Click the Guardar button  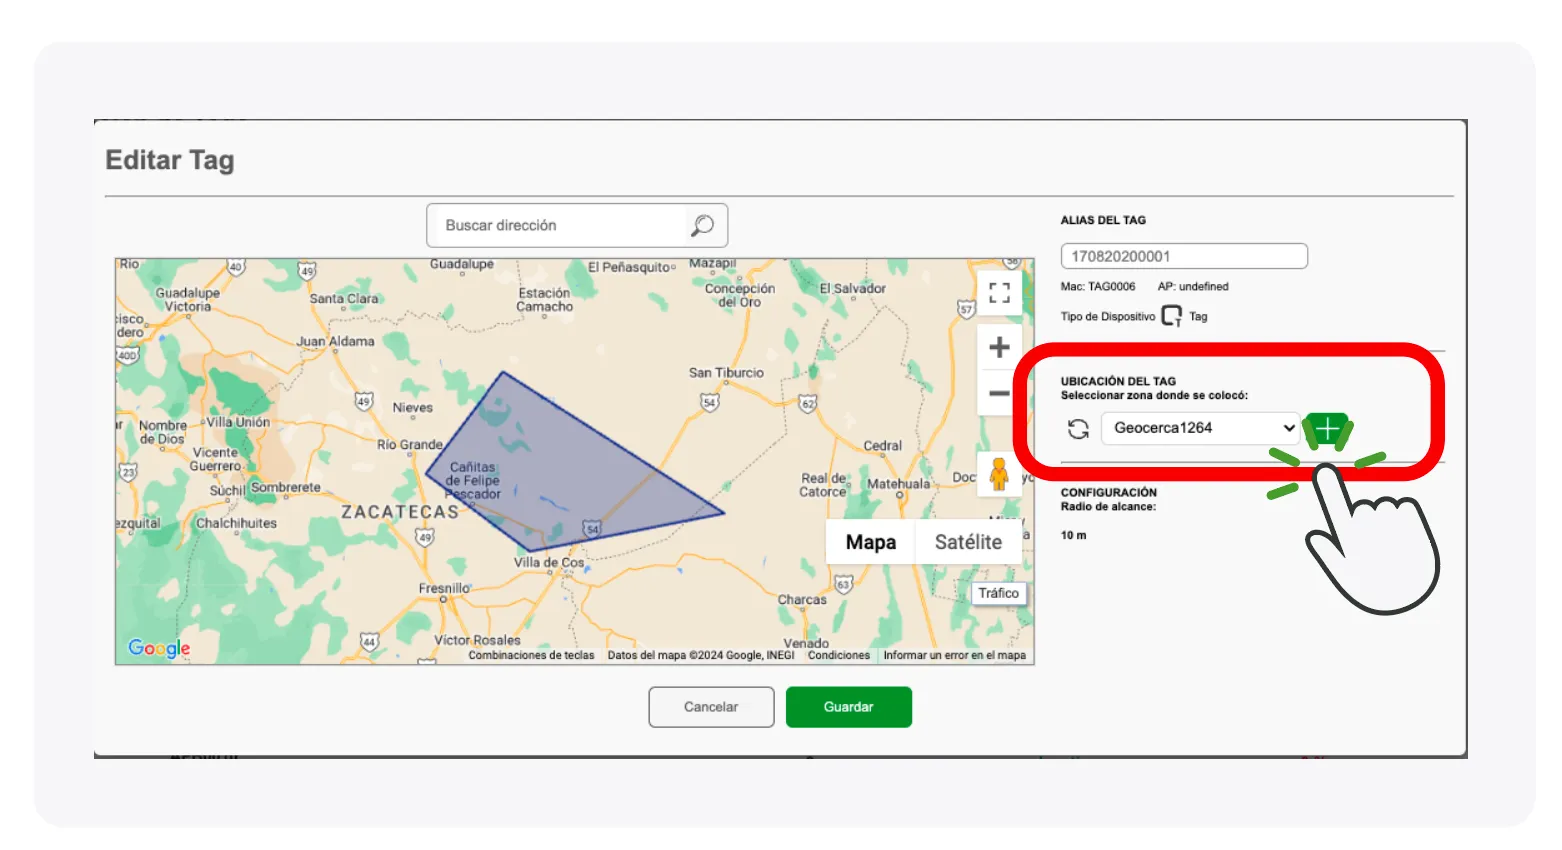click(849, 707)
